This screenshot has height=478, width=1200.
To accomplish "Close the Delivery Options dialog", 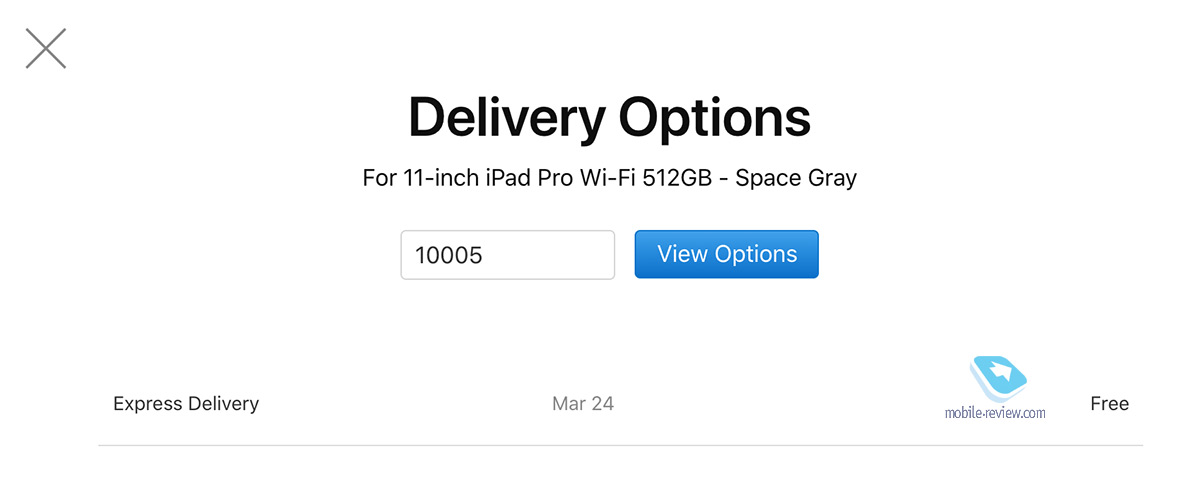I will pos(46,48).
